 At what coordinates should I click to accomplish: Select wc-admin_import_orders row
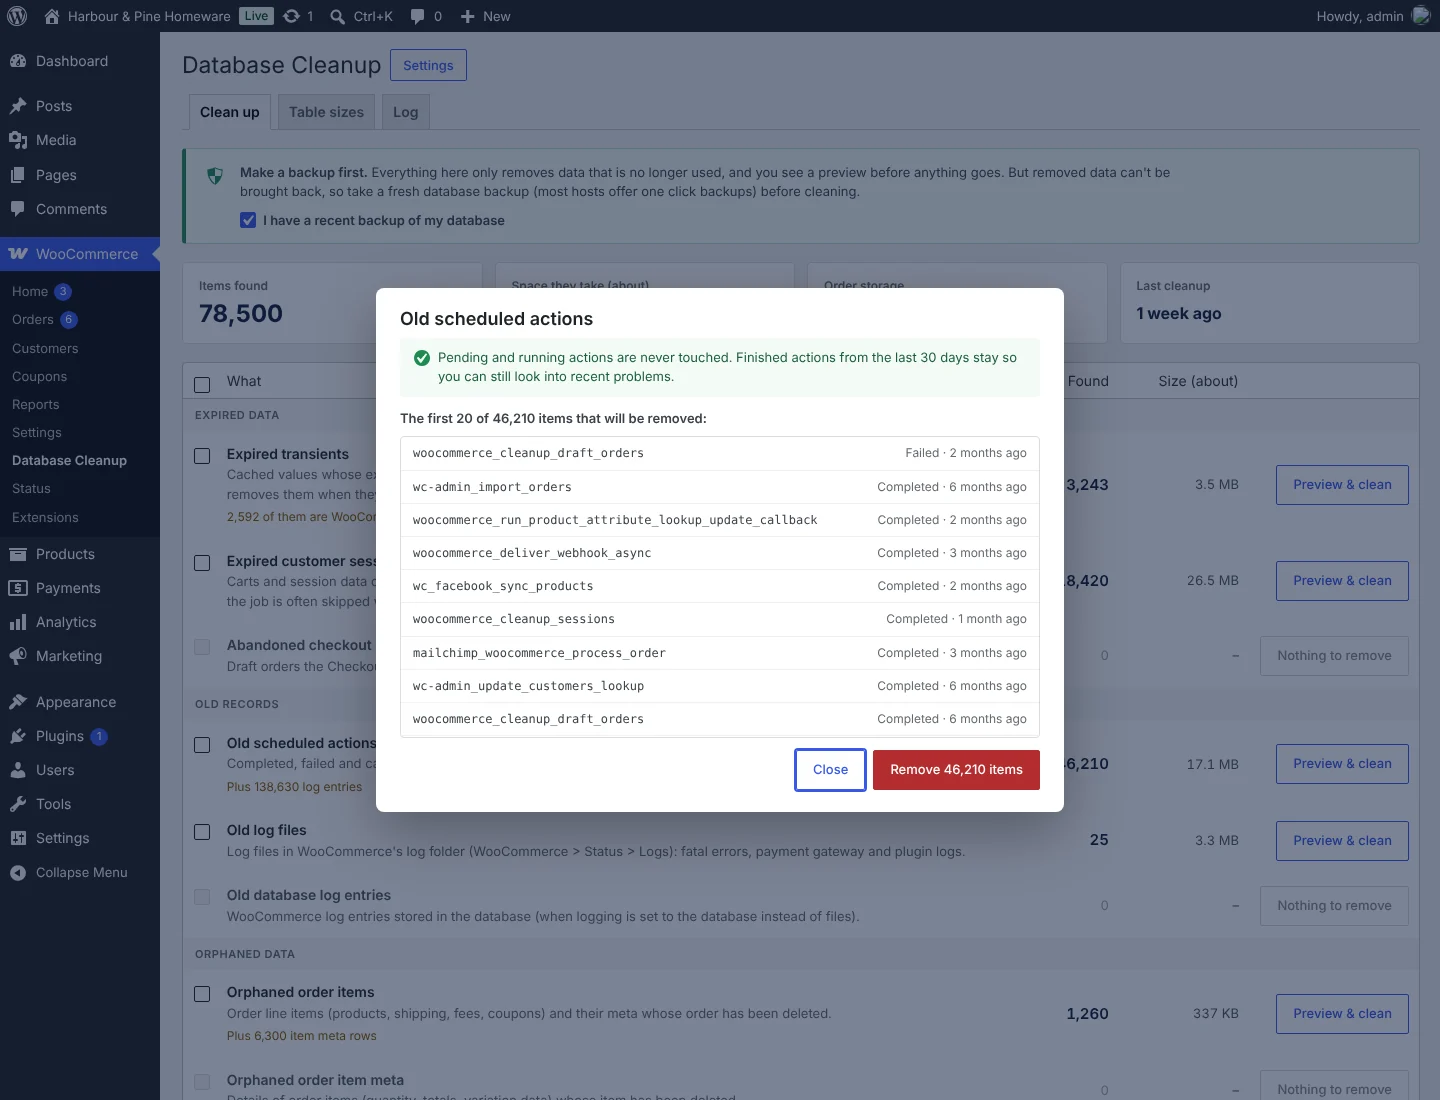click(720, 487)
